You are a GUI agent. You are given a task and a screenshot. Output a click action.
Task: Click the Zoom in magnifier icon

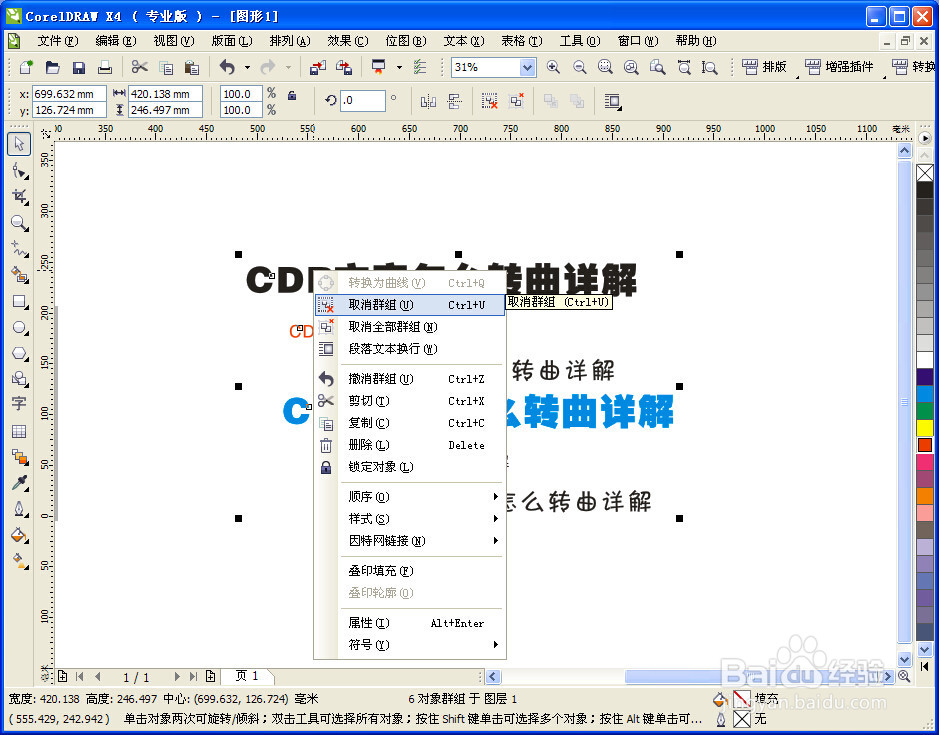pyautogui.click(x=553, y=67)
